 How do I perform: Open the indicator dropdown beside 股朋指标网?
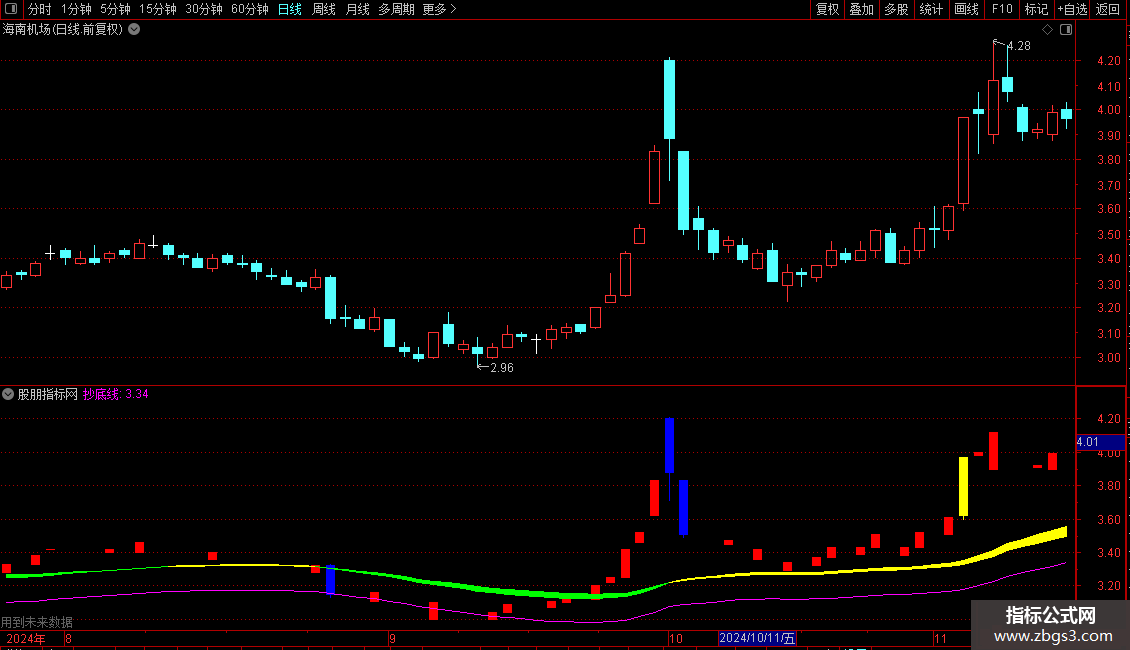[x=8, y=394]
